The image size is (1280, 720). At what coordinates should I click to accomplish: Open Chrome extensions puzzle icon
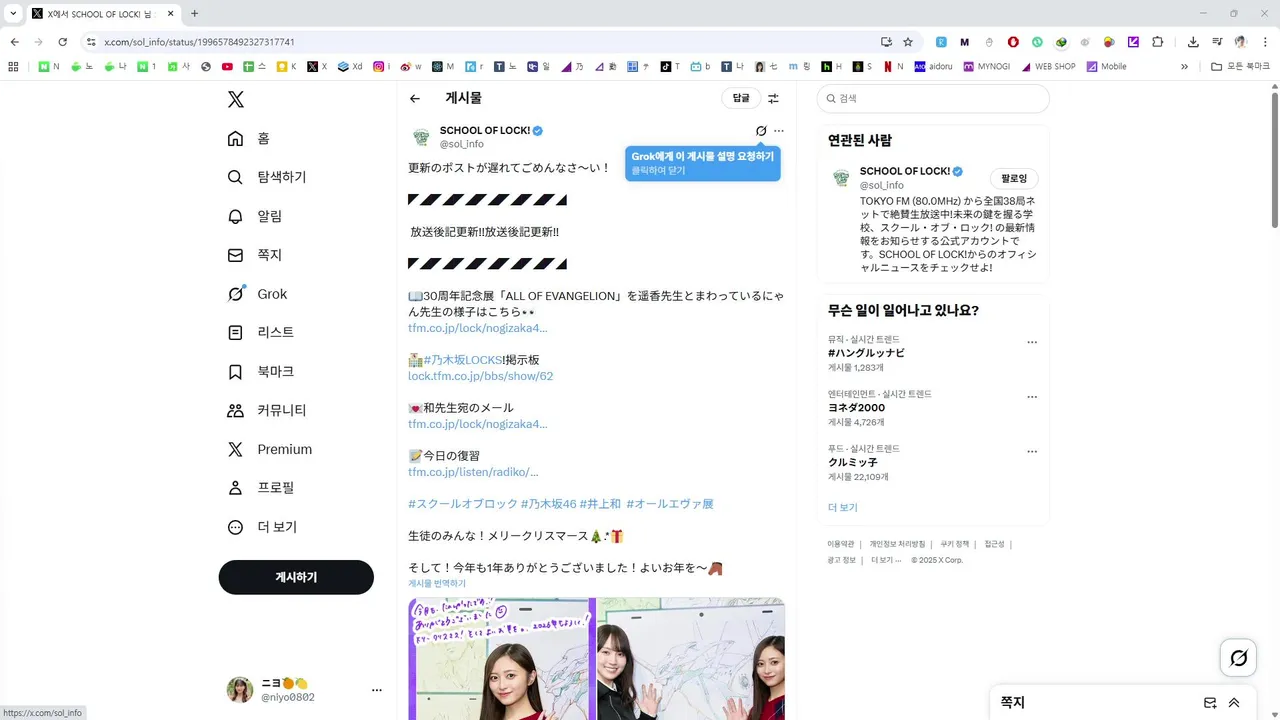(x=1158, y=42)
